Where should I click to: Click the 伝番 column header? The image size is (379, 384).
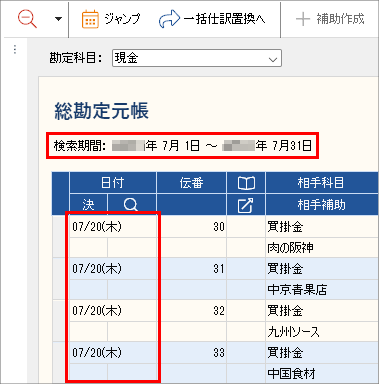(191, 183)
